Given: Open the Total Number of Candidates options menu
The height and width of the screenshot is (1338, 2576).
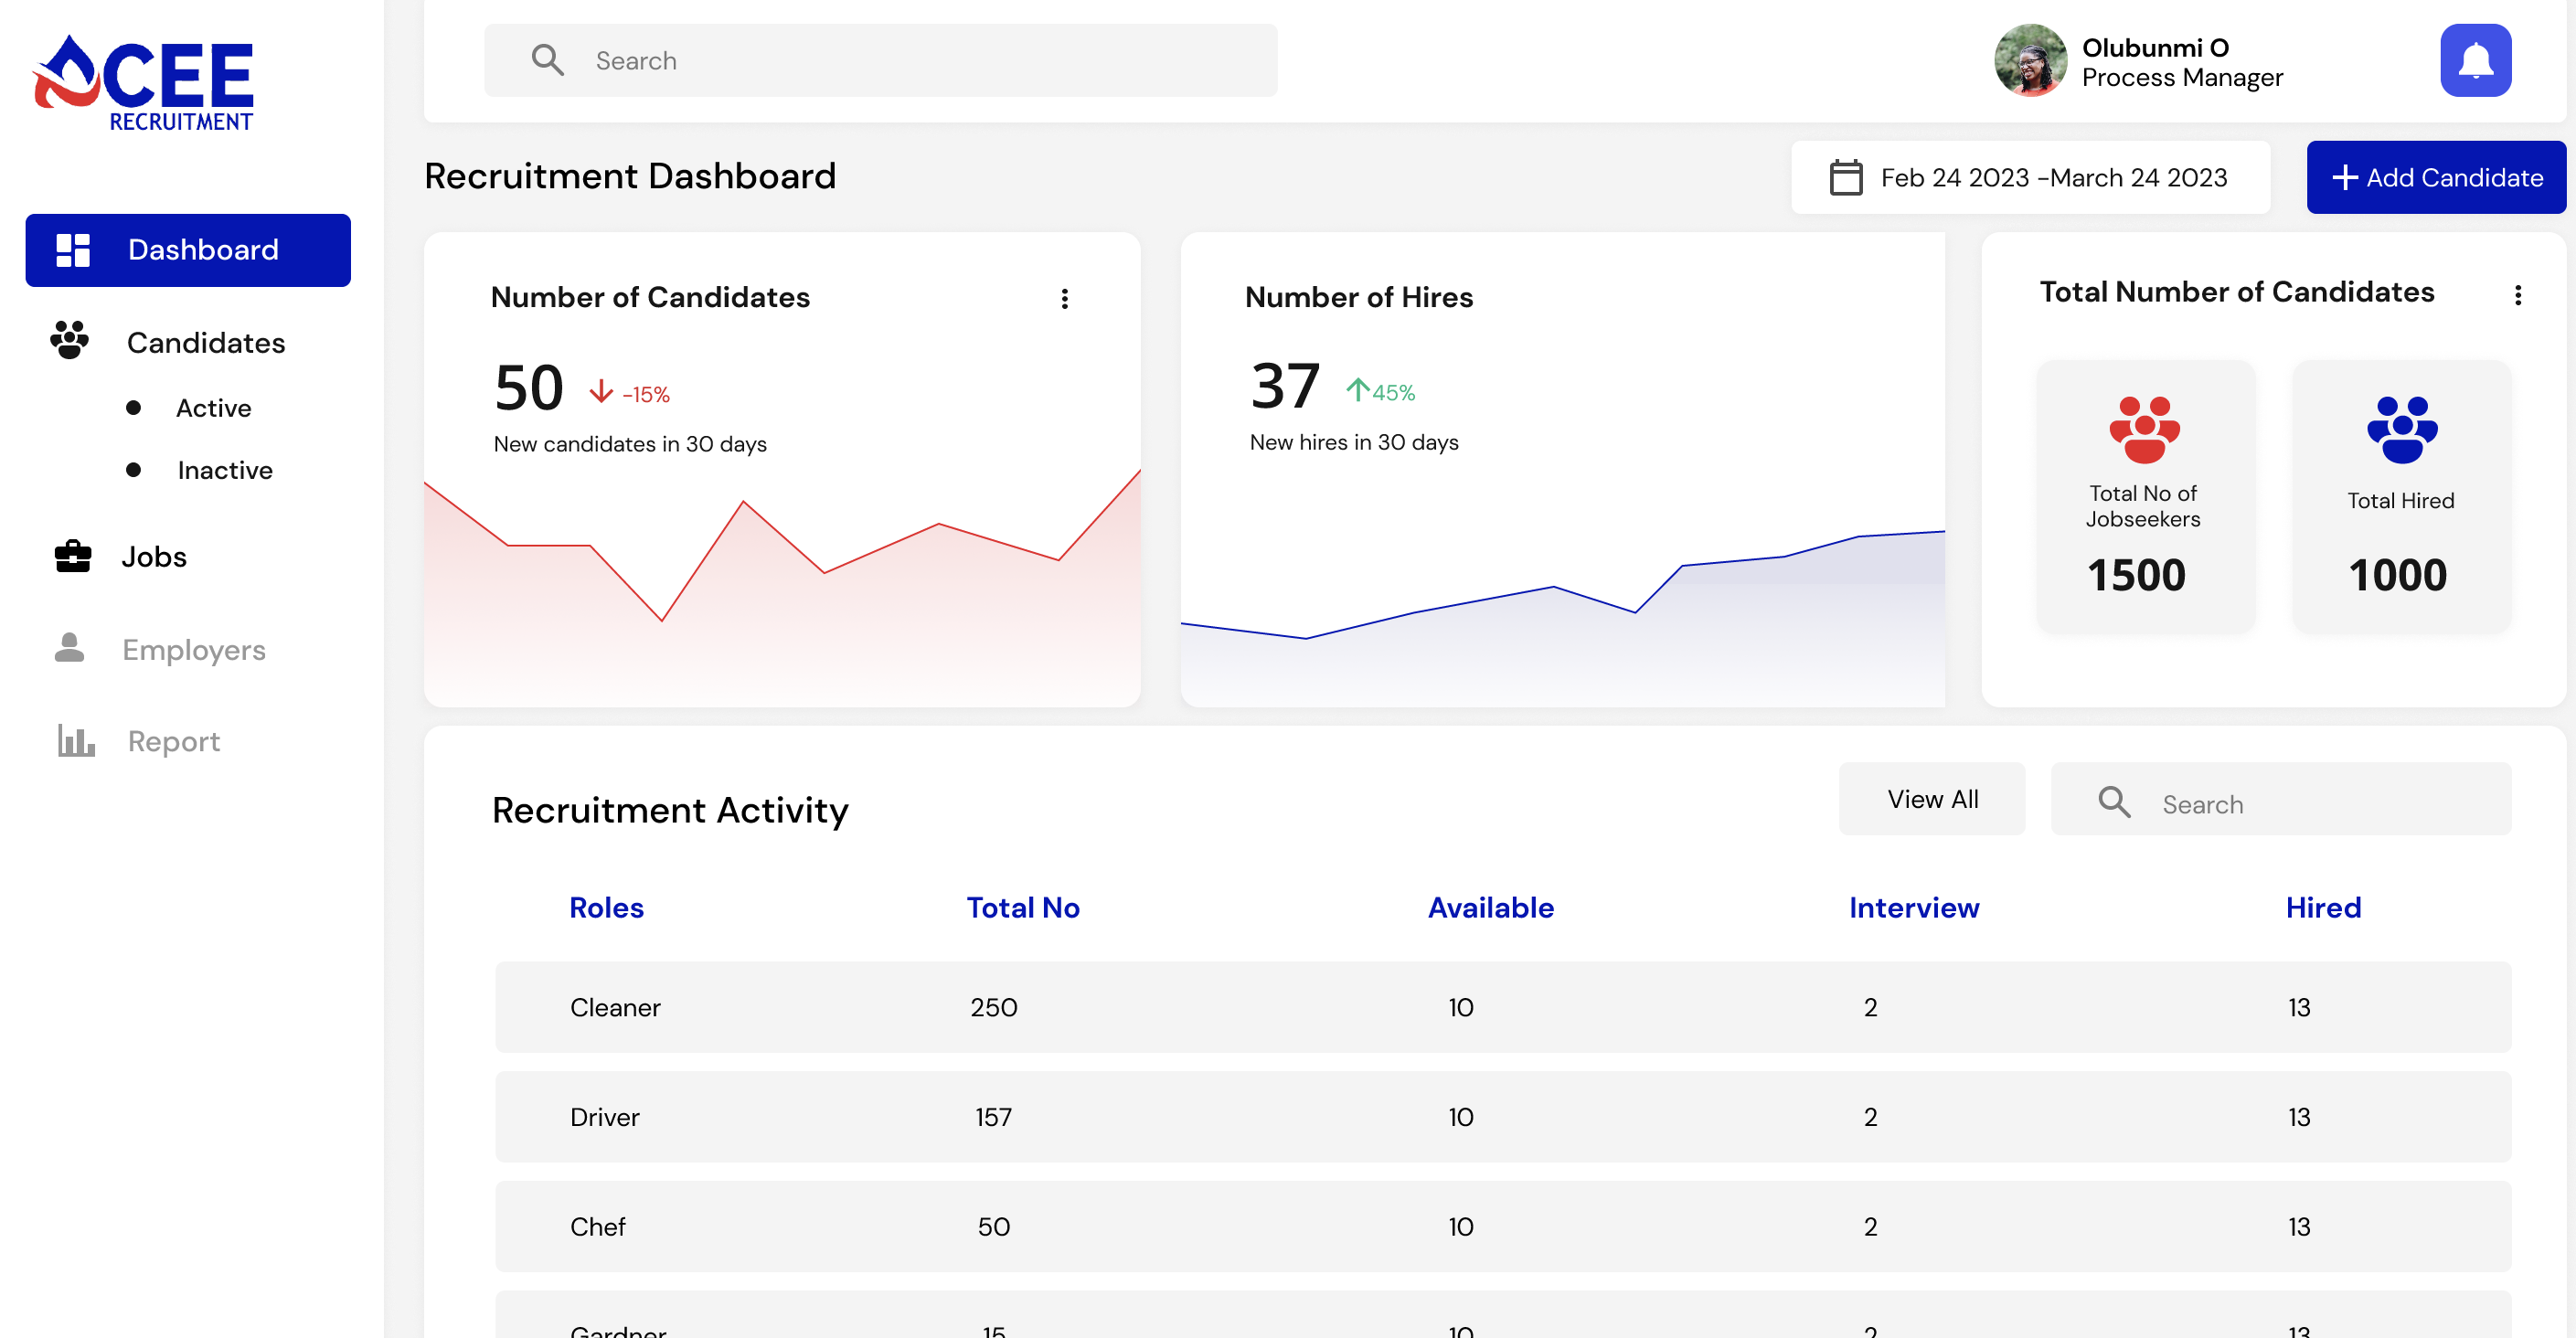Looking at the screenshot, I should tap(2519, 294).
